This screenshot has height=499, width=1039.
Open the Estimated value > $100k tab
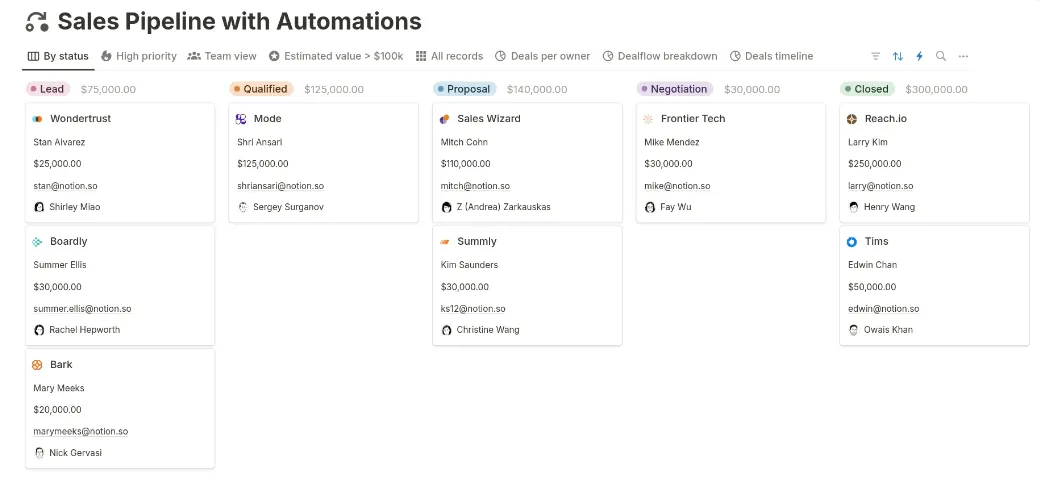[336, 56]
